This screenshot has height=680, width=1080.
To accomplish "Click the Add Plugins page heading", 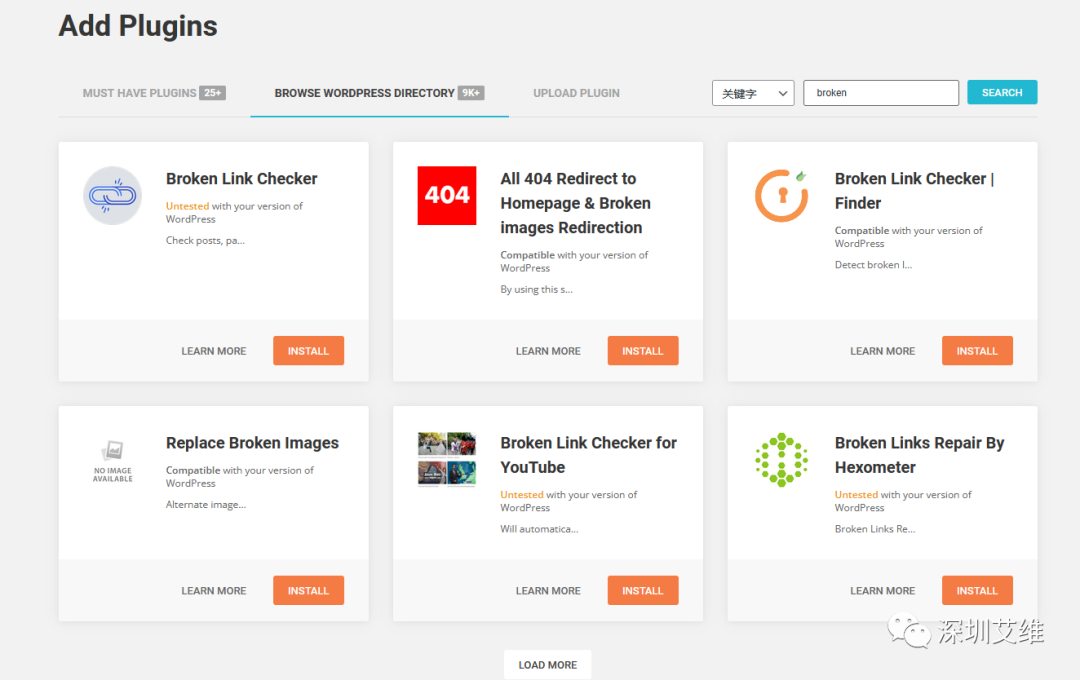I will tap(138, 26).
